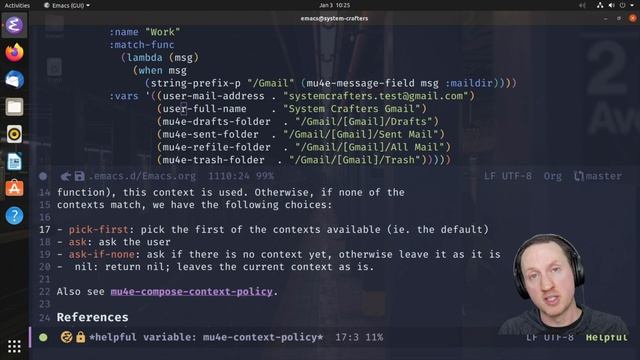Click the :match-func keyword
The height and width of the screenshot is (360, 640).
(x=142, y=44)
